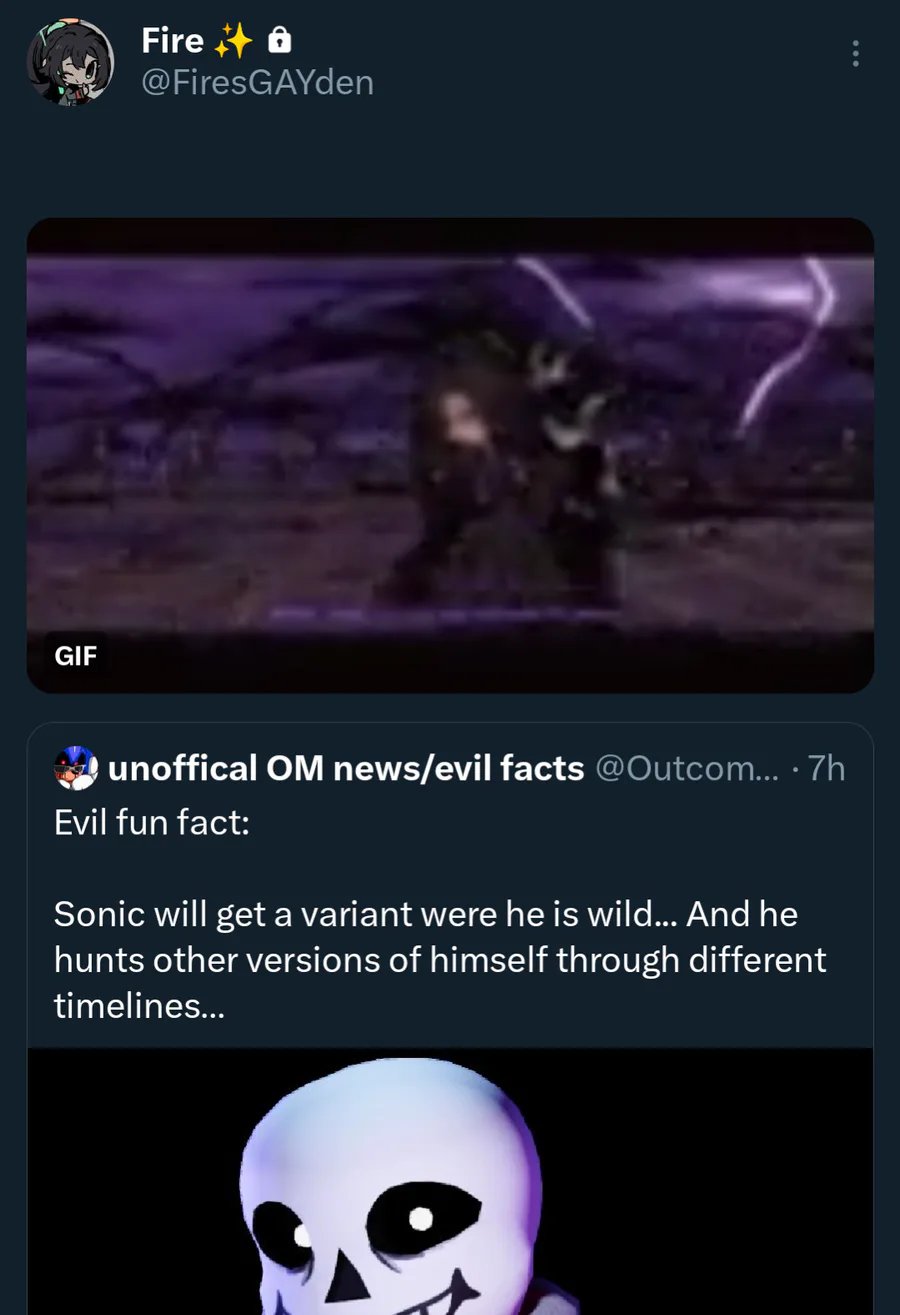The image size is (900, 1315).
Task: Click the GIF badge label
Action: click(76, 656)
